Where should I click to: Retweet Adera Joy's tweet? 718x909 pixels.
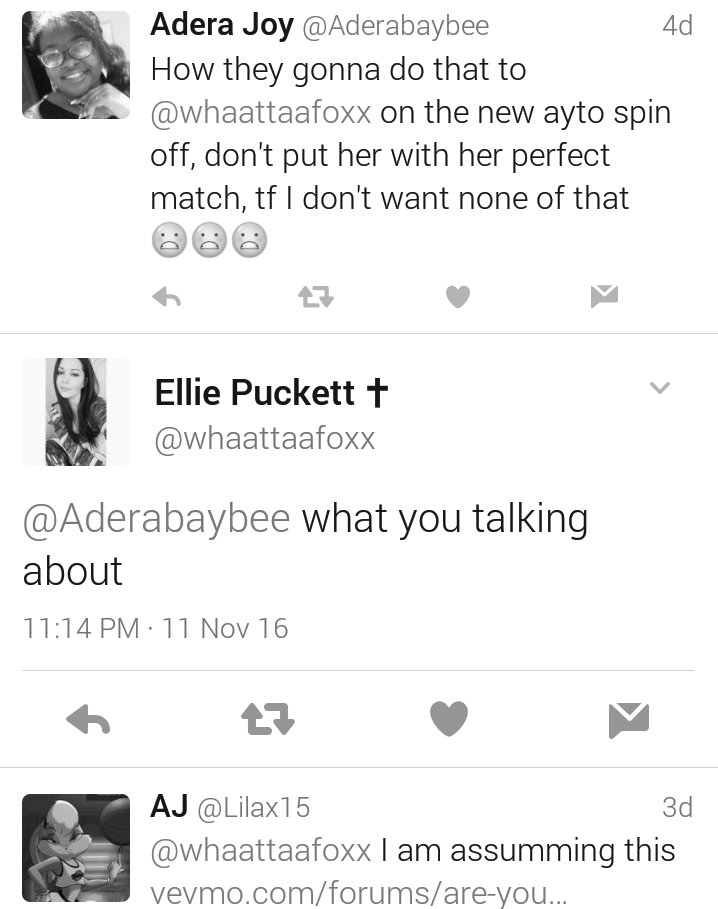316,297
